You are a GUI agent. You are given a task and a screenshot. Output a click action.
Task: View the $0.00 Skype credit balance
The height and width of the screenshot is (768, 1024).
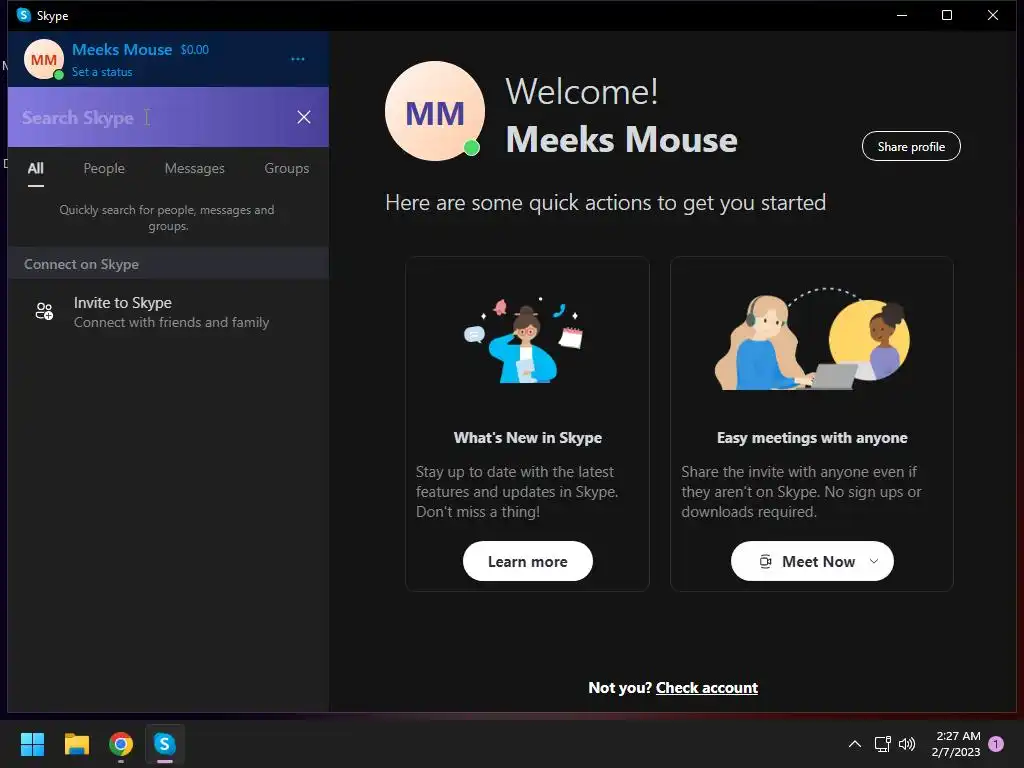(195, 50)
